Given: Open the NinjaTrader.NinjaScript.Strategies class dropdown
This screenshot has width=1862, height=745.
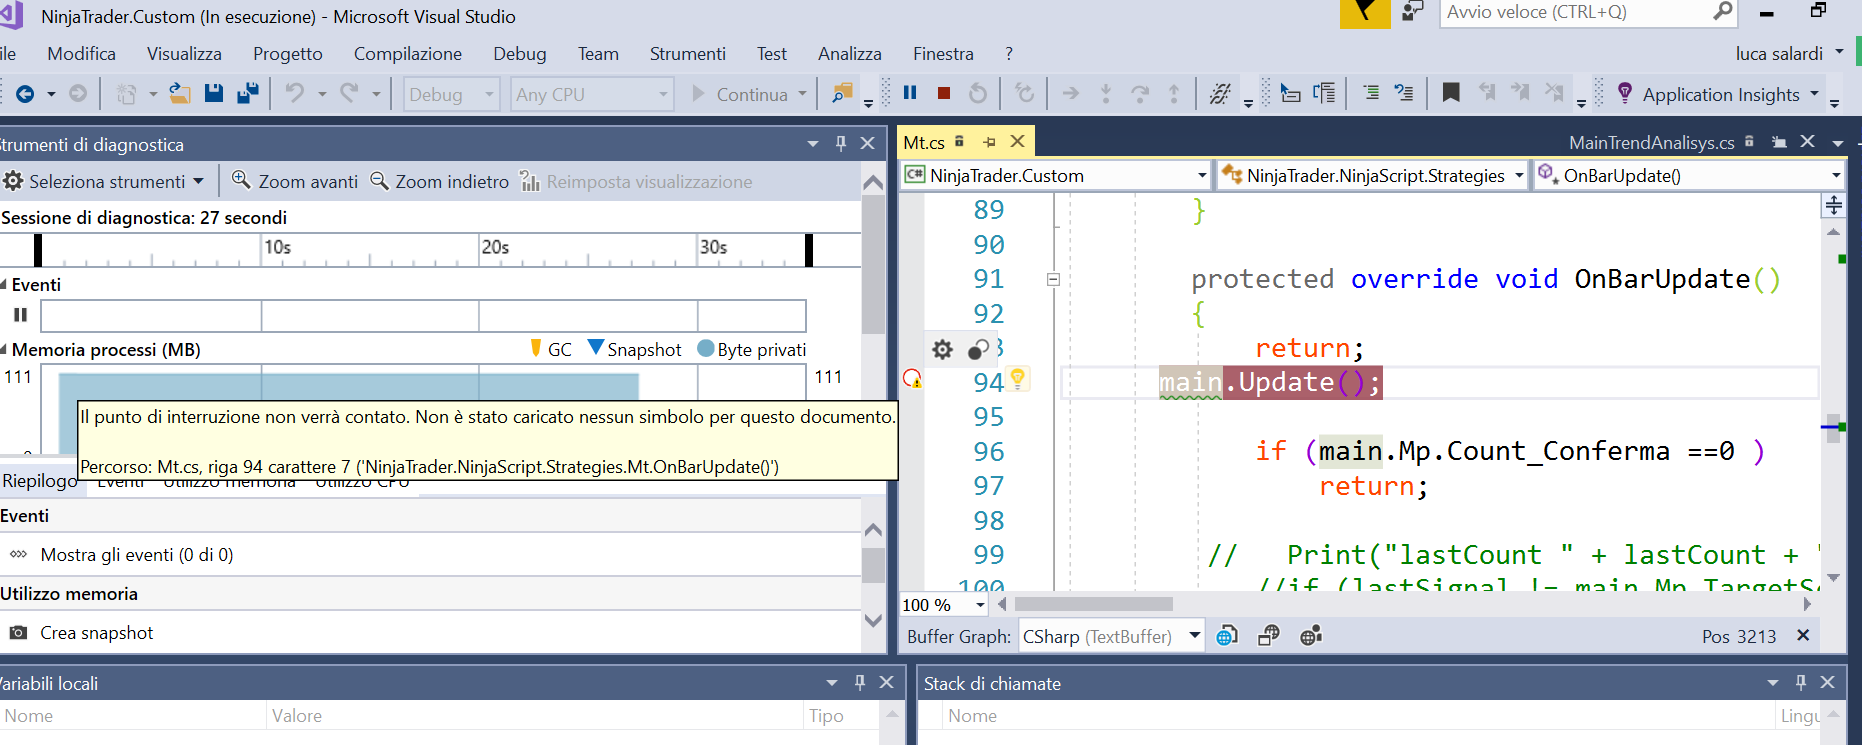Looking at the screenshot, I should click(1372, 175).
